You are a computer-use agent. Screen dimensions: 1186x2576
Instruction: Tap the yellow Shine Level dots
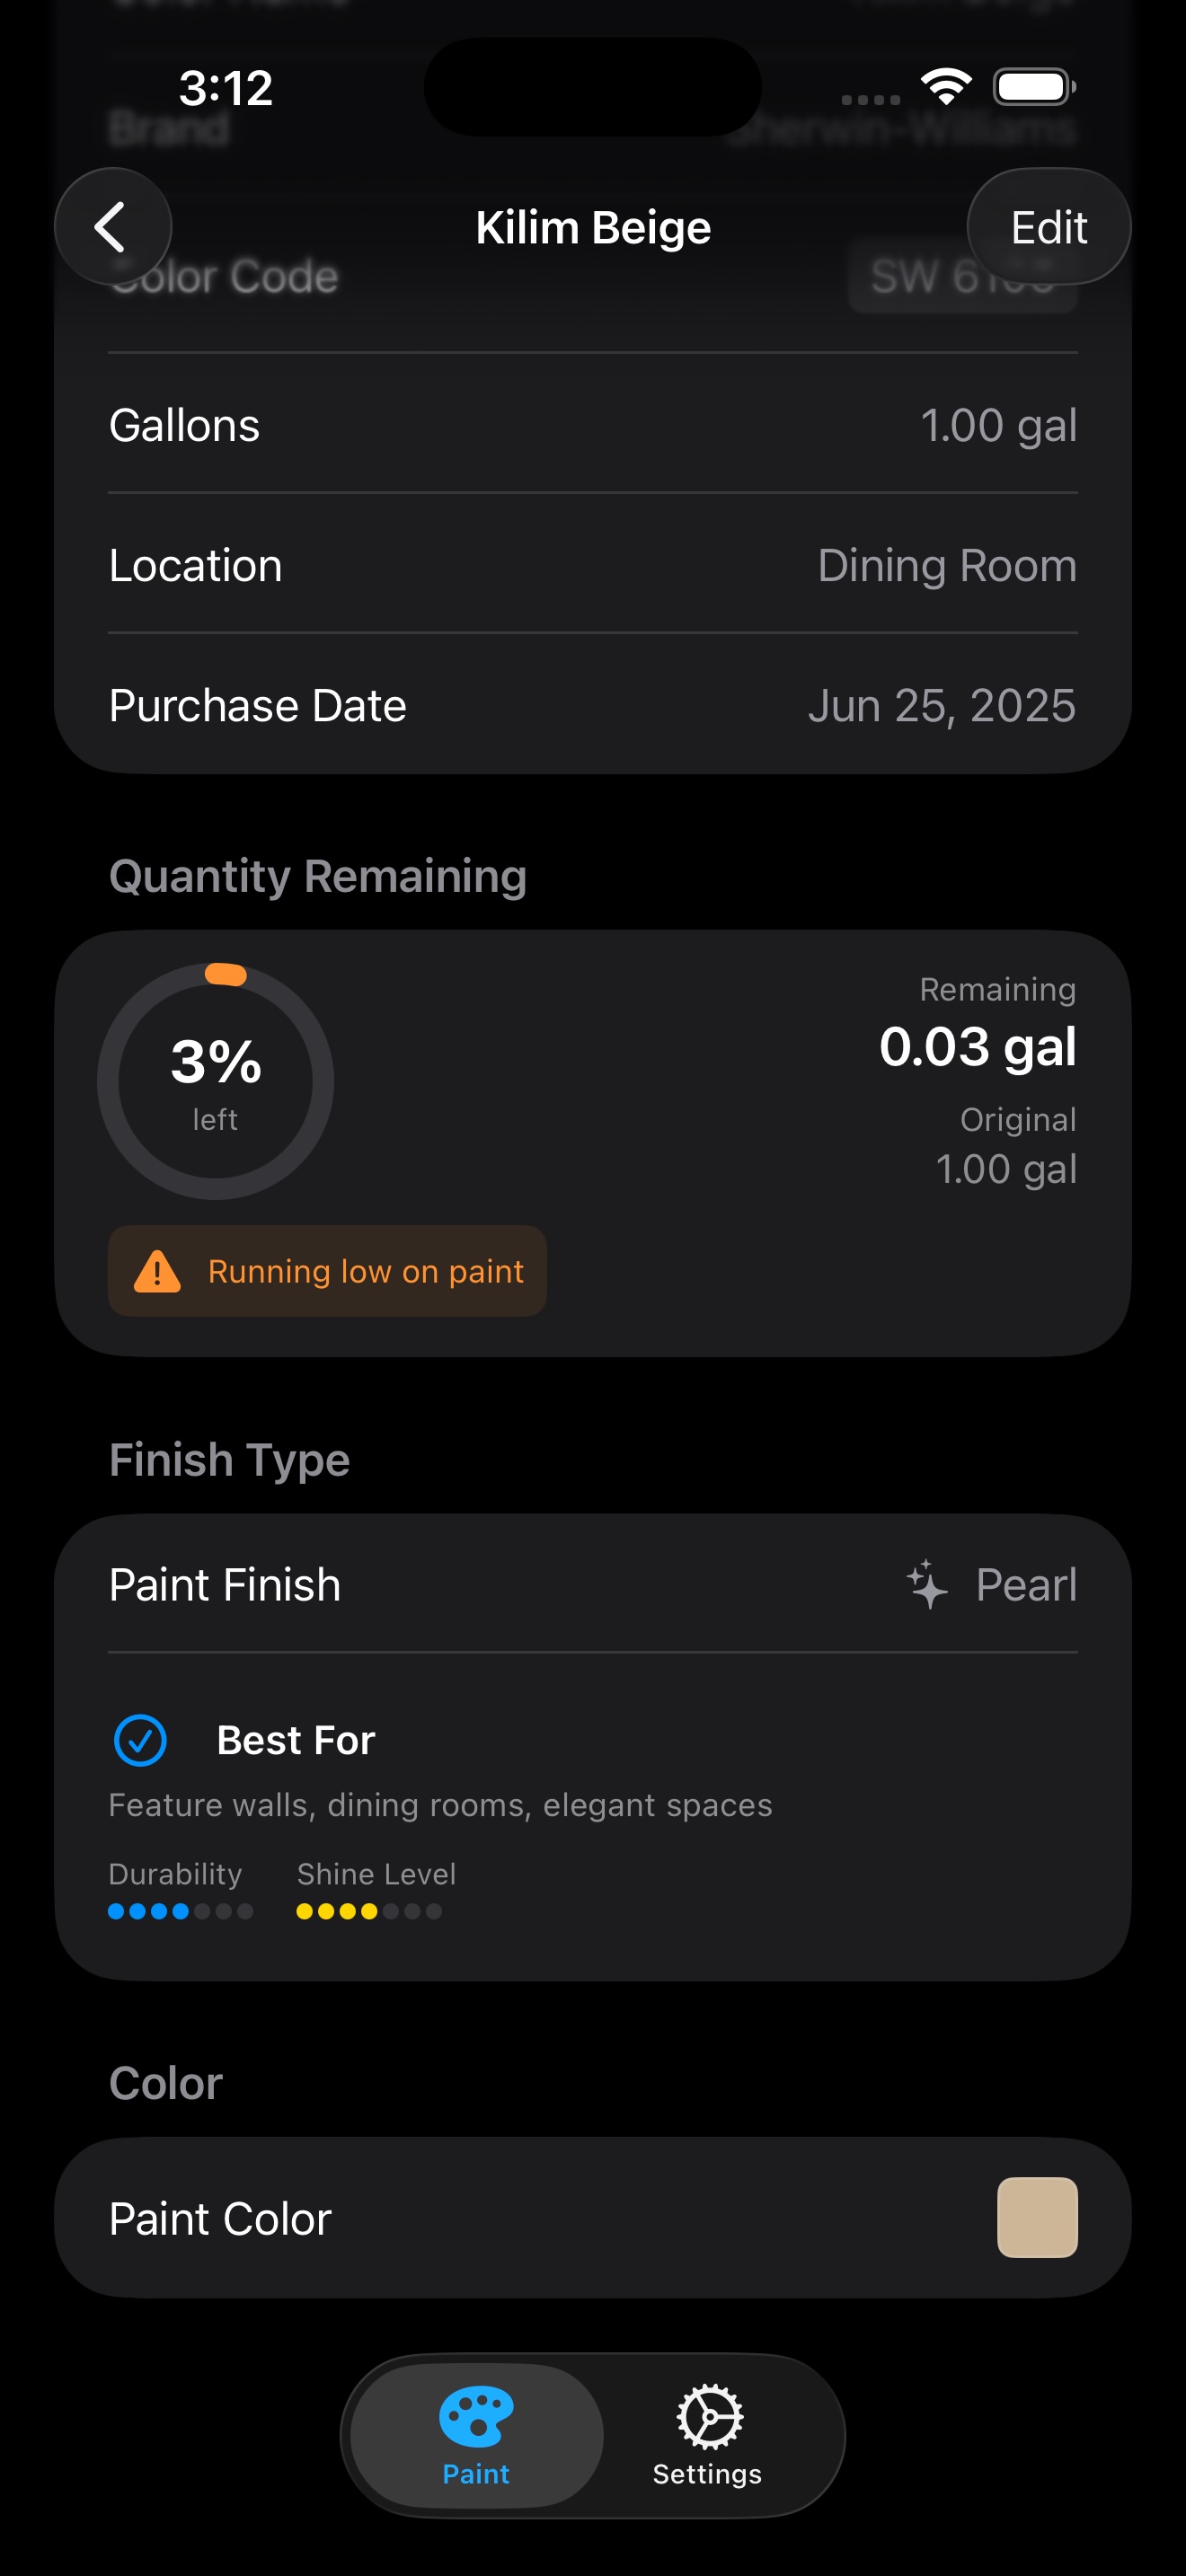coord(368,1911)
